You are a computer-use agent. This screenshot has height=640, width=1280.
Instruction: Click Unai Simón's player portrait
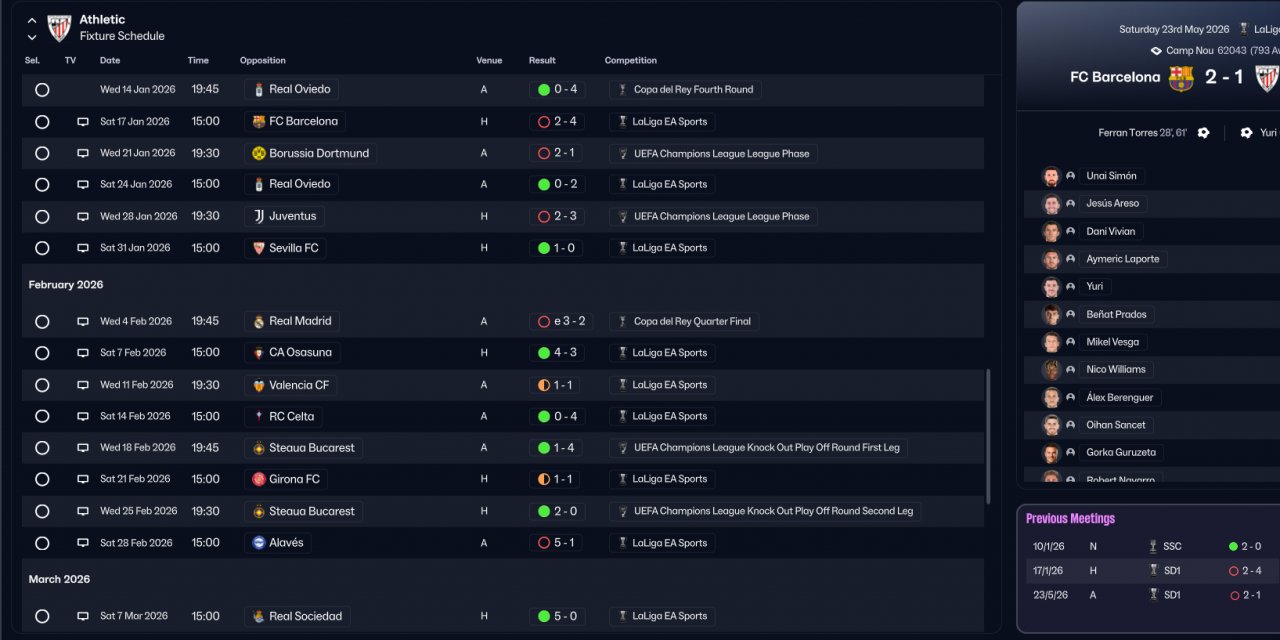coord(1051,176)
